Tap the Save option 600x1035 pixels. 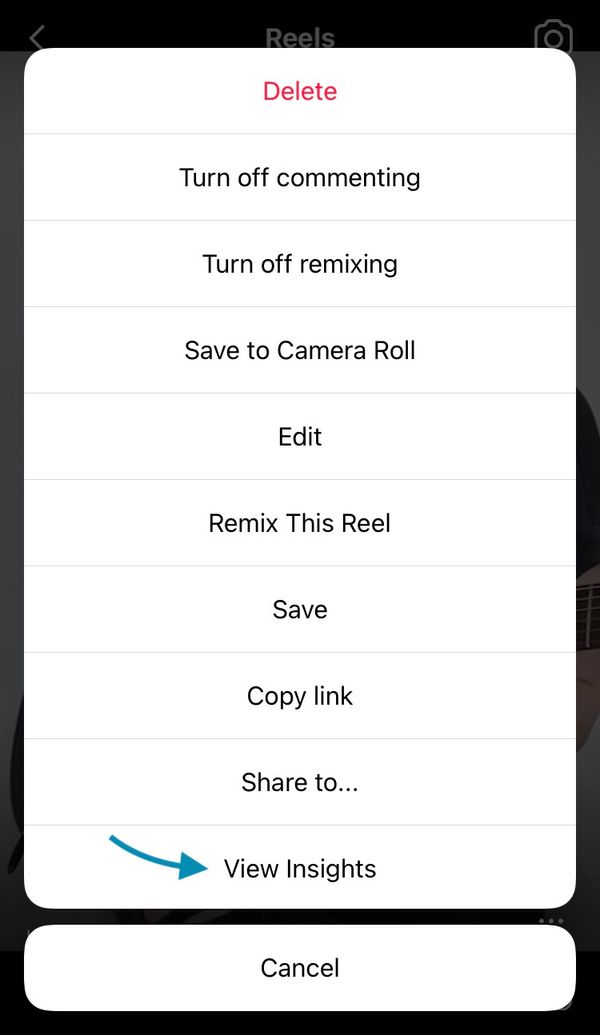pos(300,609)
